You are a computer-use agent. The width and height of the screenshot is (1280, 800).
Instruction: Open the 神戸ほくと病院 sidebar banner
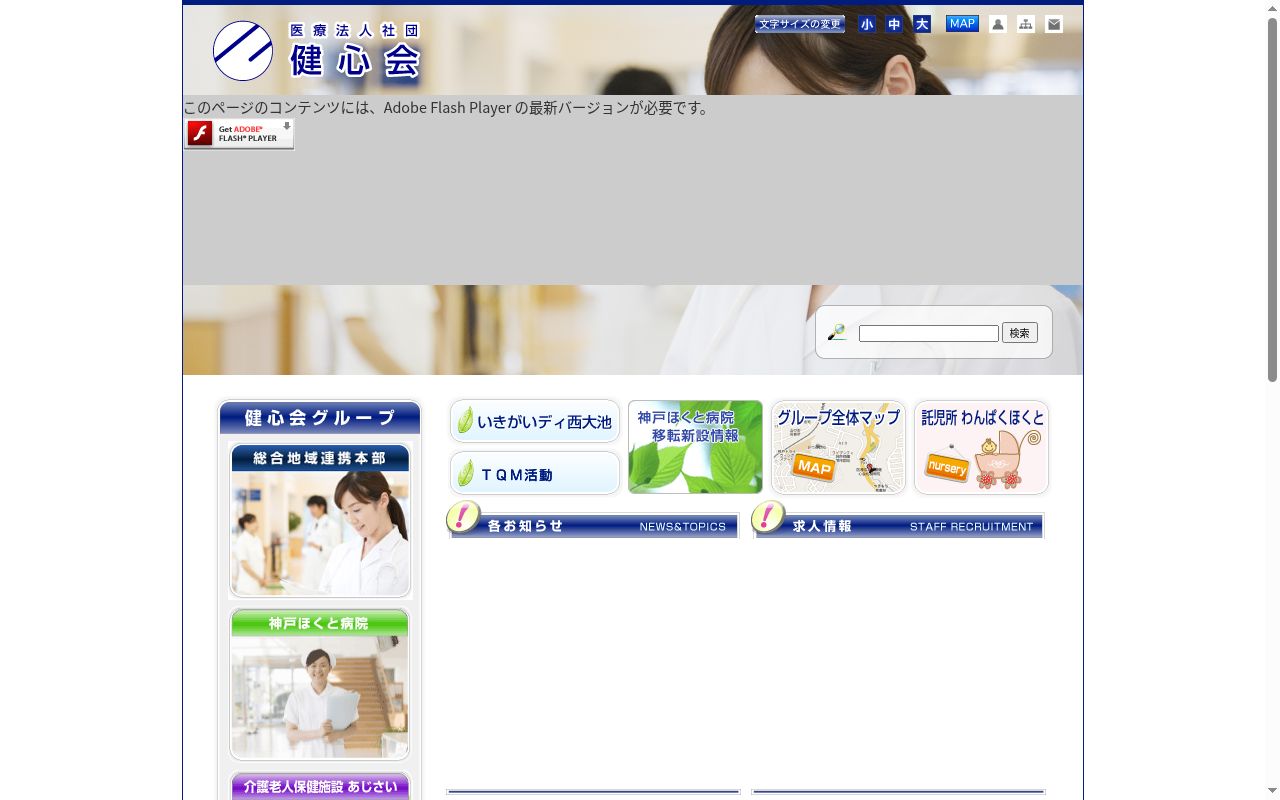320,685
